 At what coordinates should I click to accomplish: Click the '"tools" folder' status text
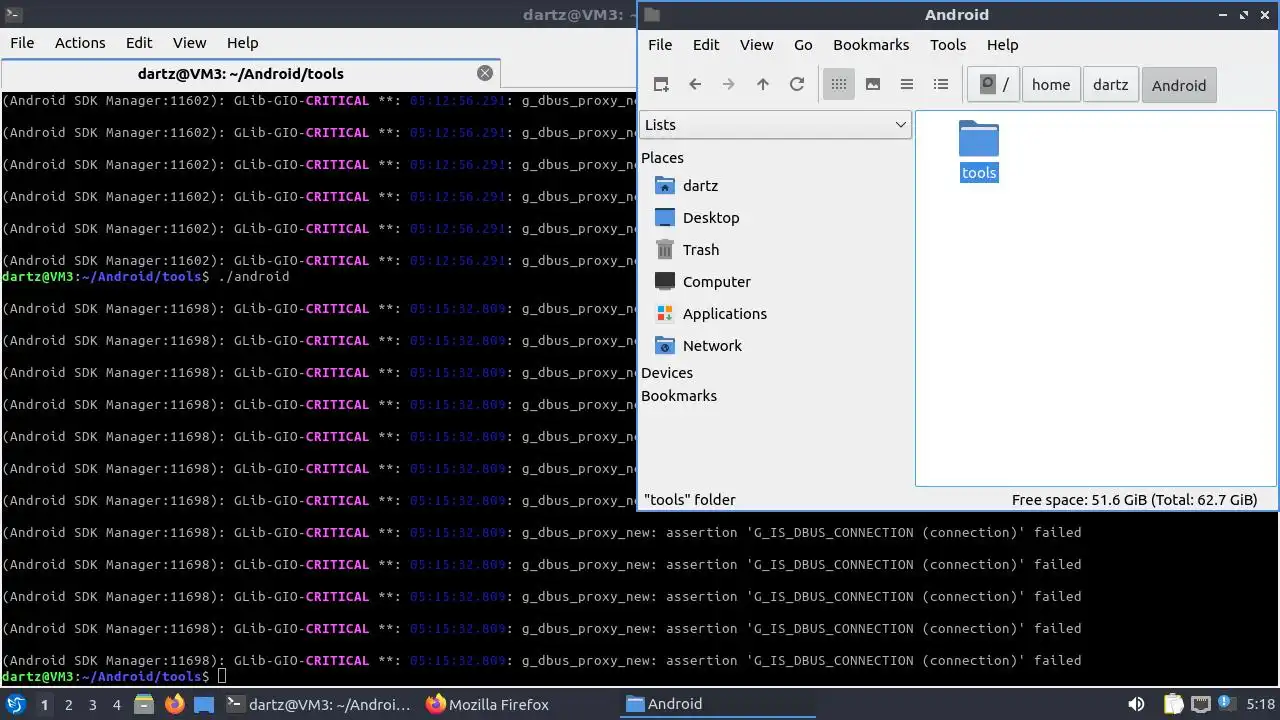click(690, 500)
